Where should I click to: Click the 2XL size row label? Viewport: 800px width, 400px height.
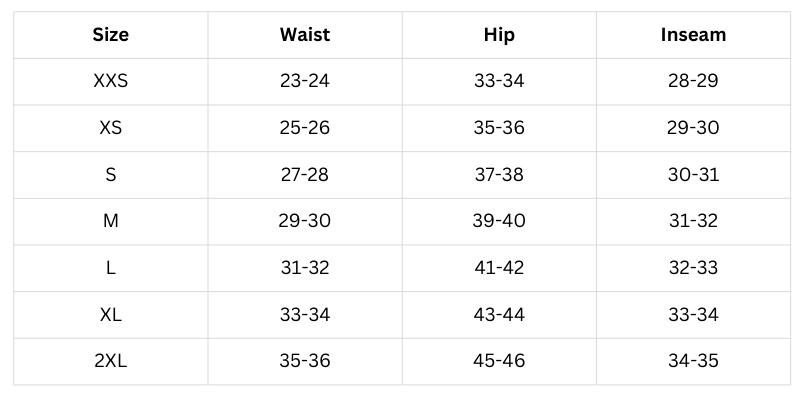(110, 360)
